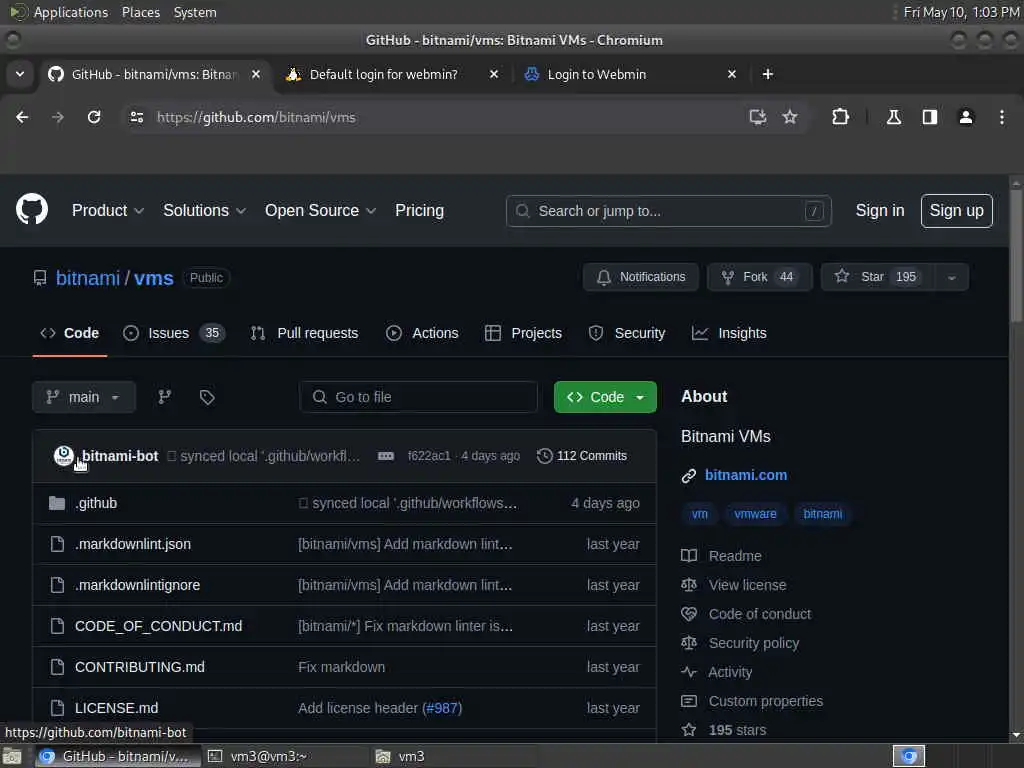Screen dimensions: 1024x768
Task: View branches icon next to main
Action: coord(165,397)
